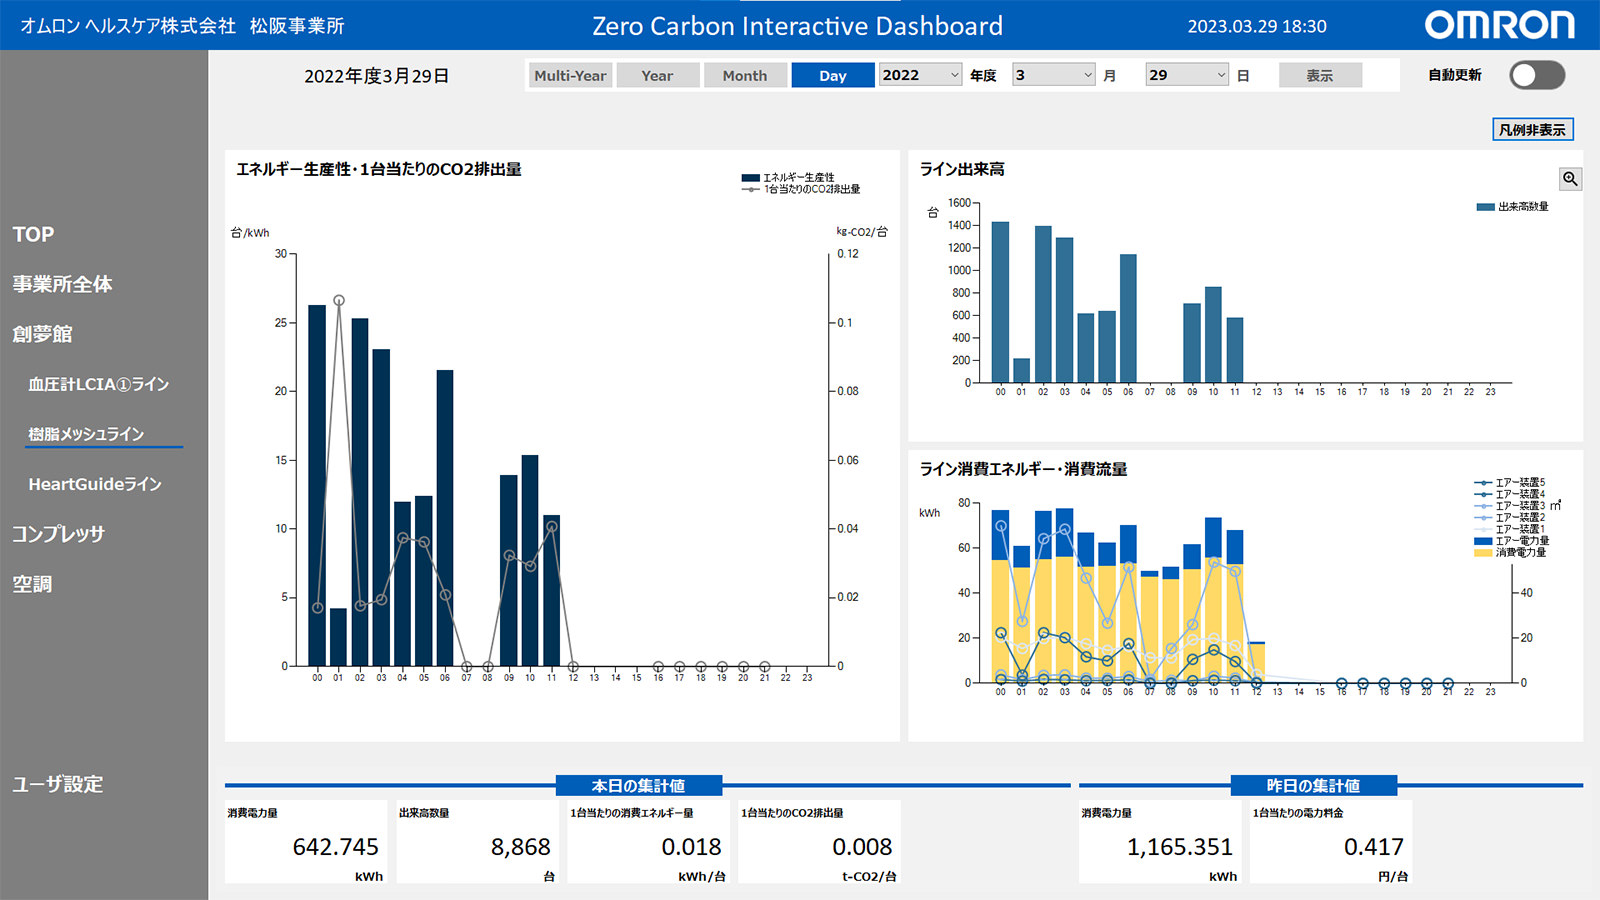Viewport: 1600px width, 900px height.
Task: Open the 日 day dropdown showing 29
Action: (1187, 75)
